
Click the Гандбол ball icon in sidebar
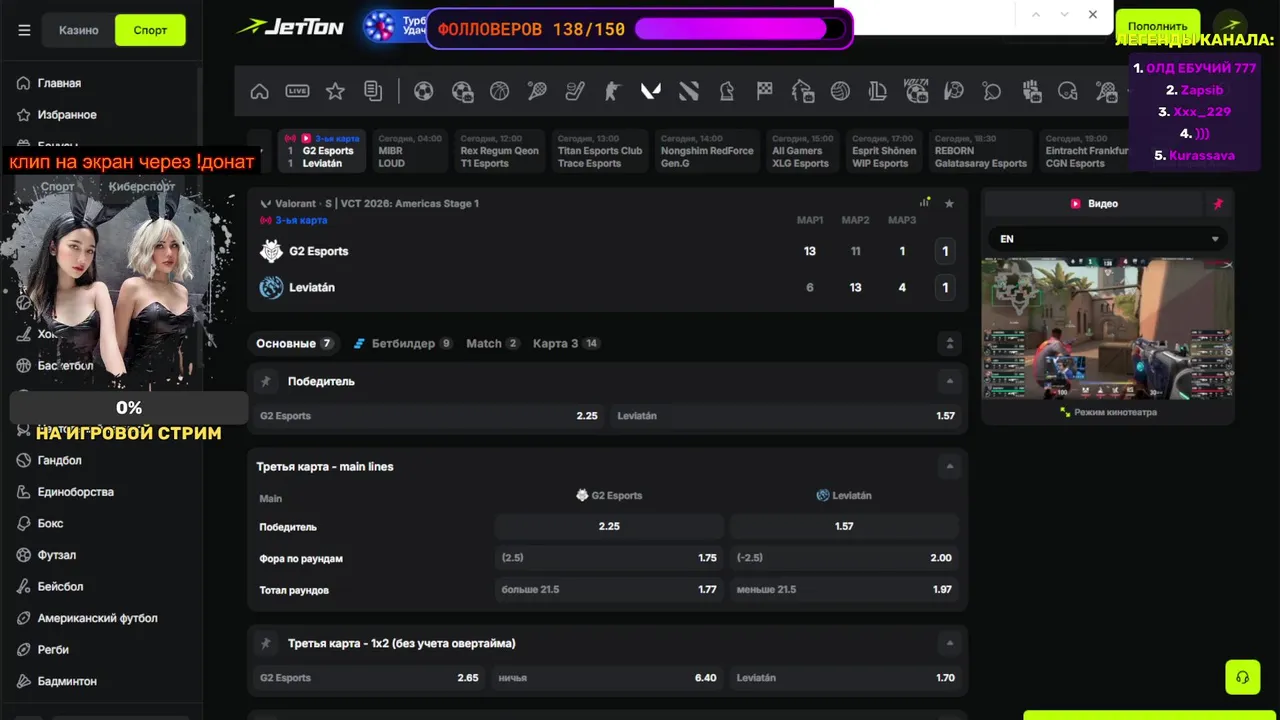click(24, 460)
